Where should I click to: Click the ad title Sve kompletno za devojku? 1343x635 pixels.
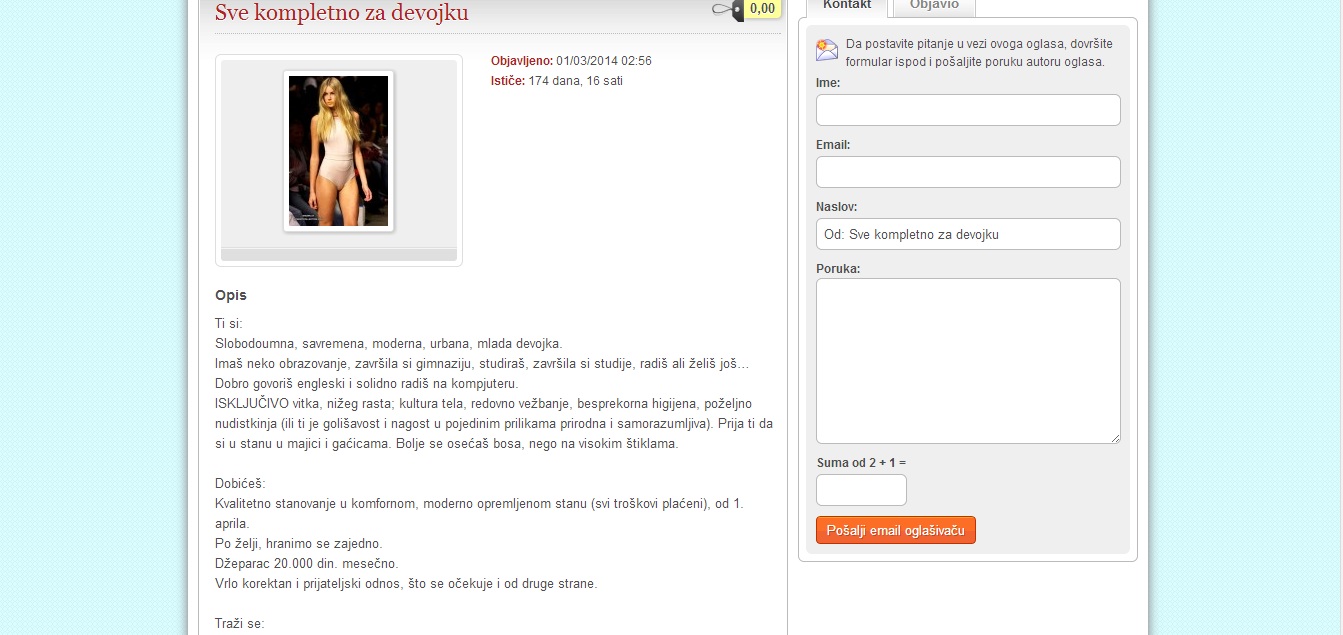tap(341, 13)
